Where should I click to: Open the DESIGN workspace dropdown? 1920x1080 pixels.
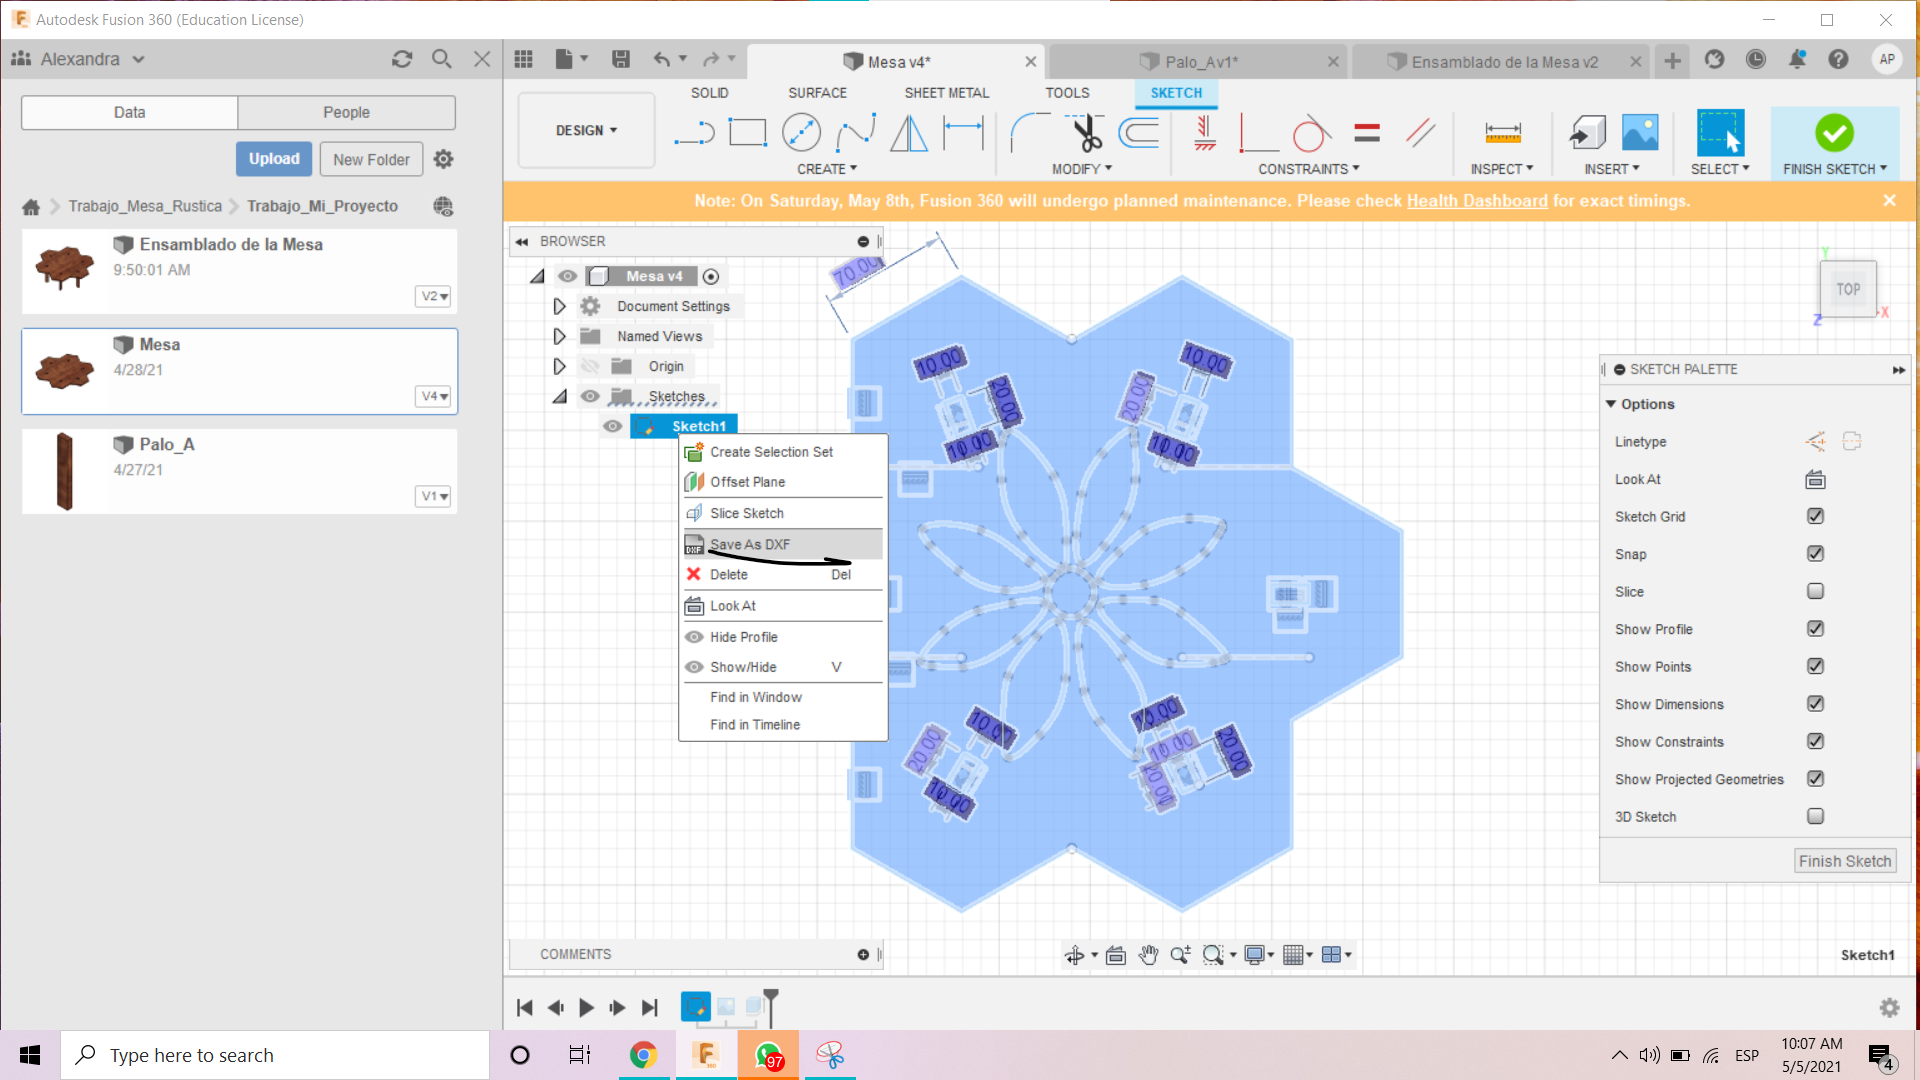[586, 131]
